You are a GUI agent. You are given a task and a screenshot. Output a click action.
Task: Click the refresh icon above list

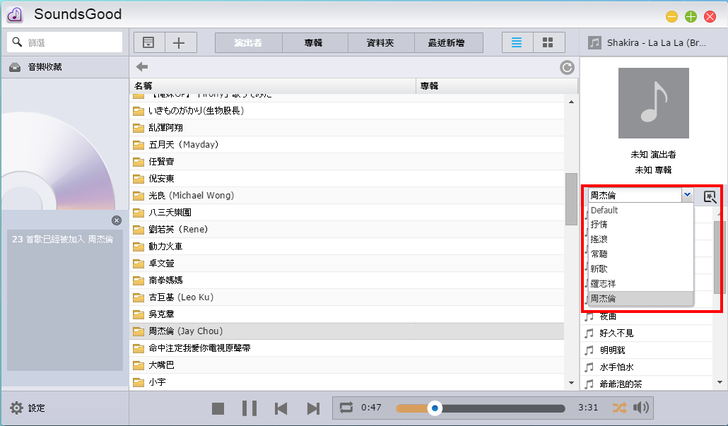[567, 67]
